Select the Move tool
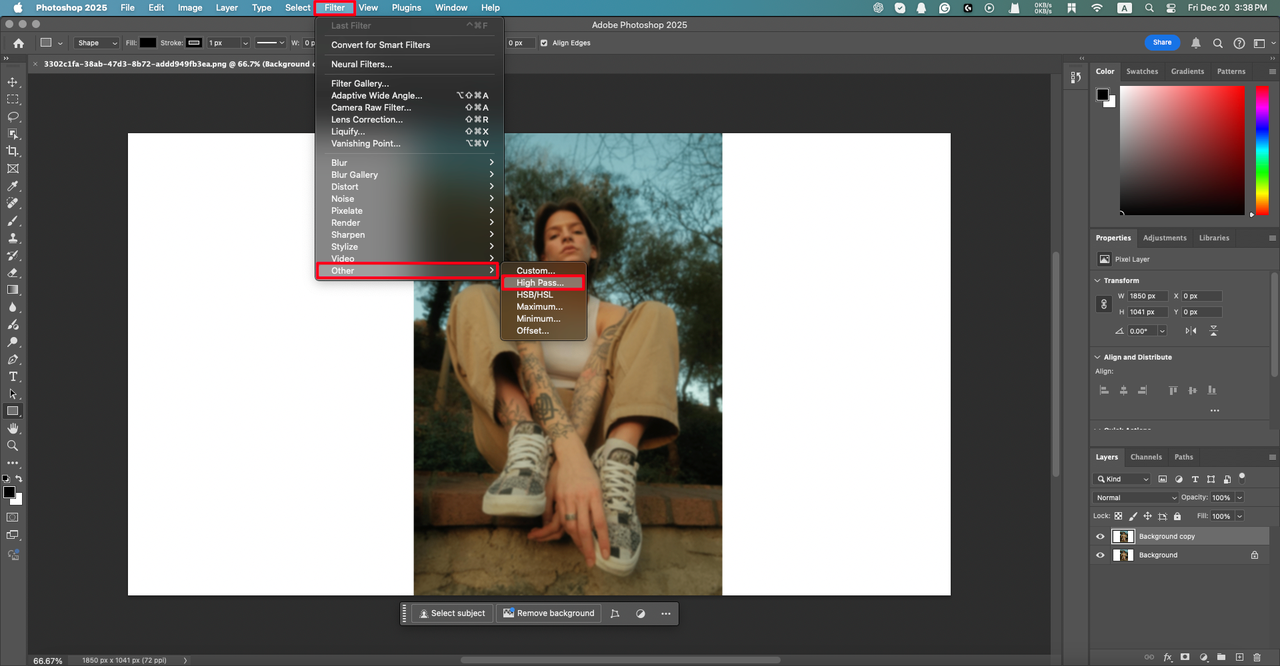 tap(13, 82)
